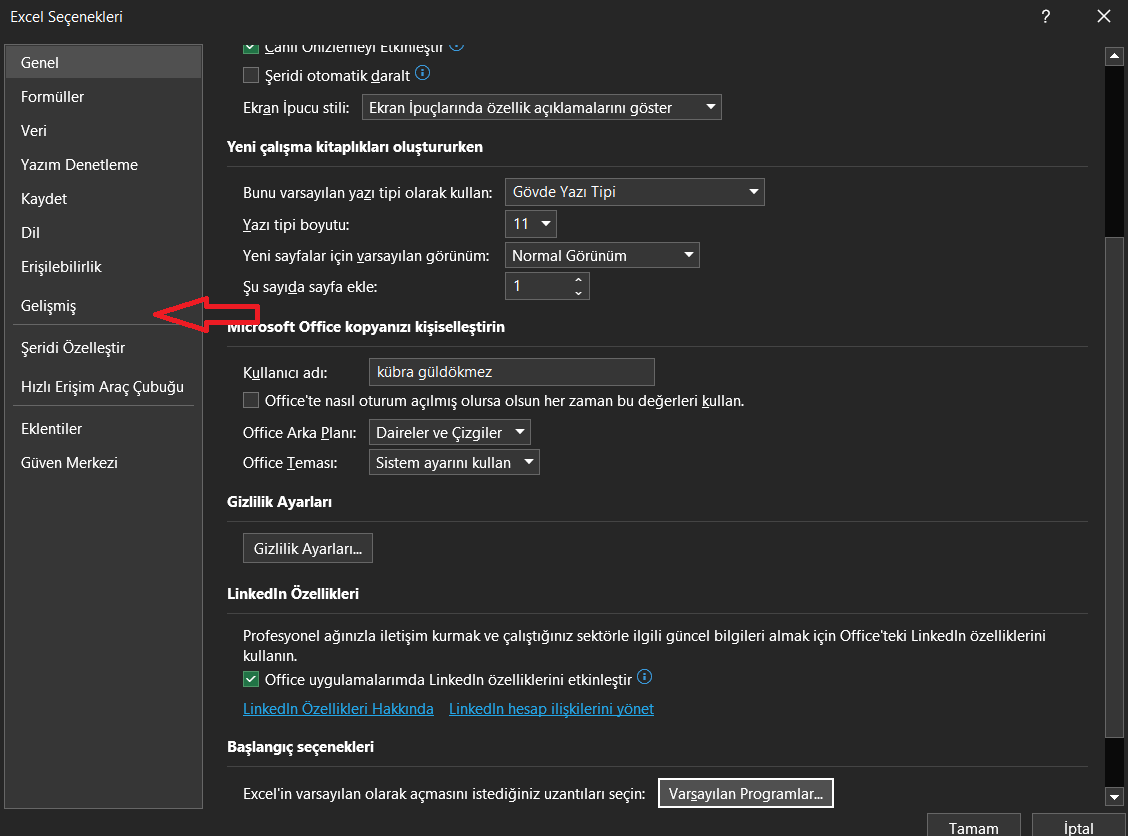This screenshot has width=1128, height=836.
Task: Check Office'te her zaman bu değerleri kullan
Action: [x=251, y=400]
